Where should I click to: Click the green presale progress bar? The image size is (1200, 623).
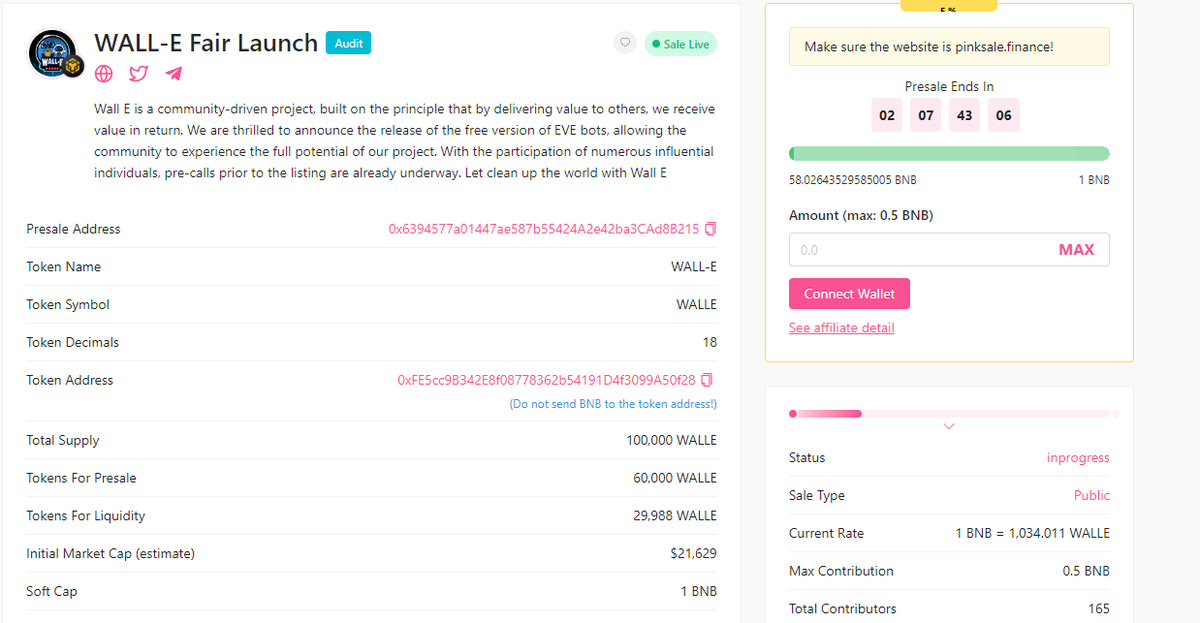click(x=949, y=153)
